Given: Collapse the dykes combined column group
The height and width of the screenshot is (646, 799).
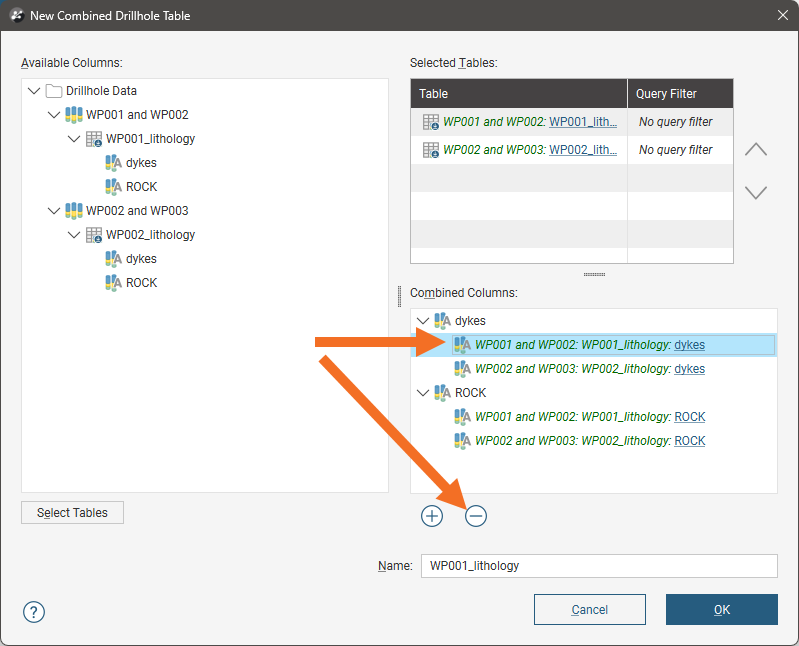Looking at the screenshot, I should click(x=423, y=321).
